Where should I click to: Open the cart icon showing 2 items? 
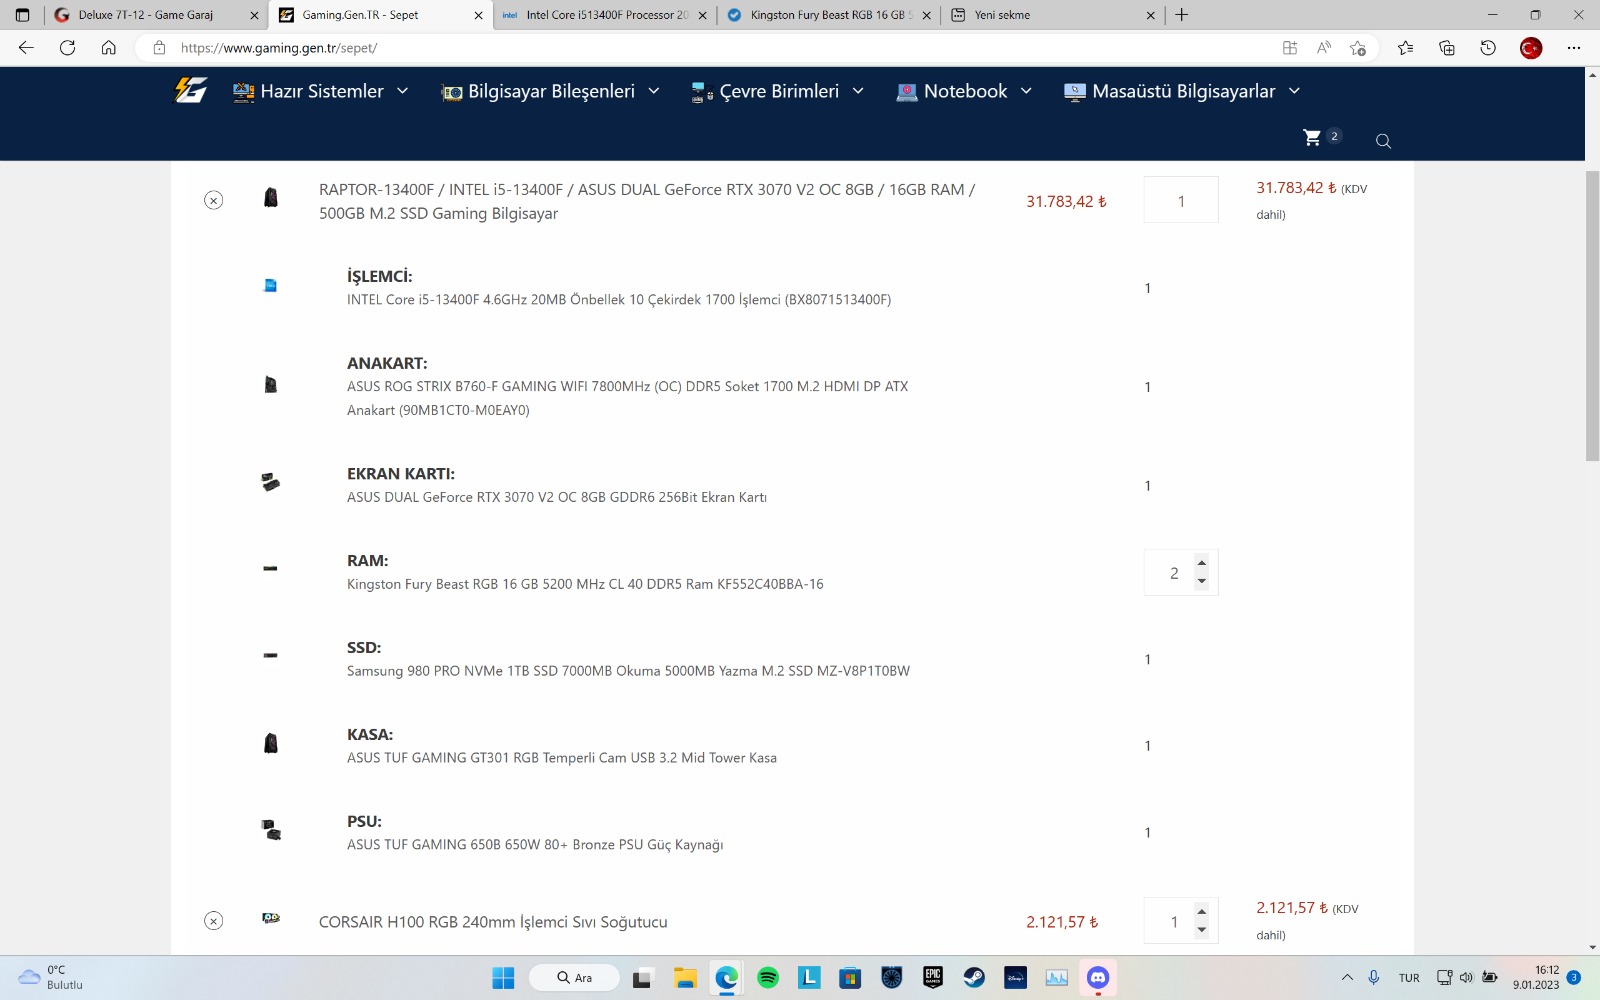pos(1312,138)
